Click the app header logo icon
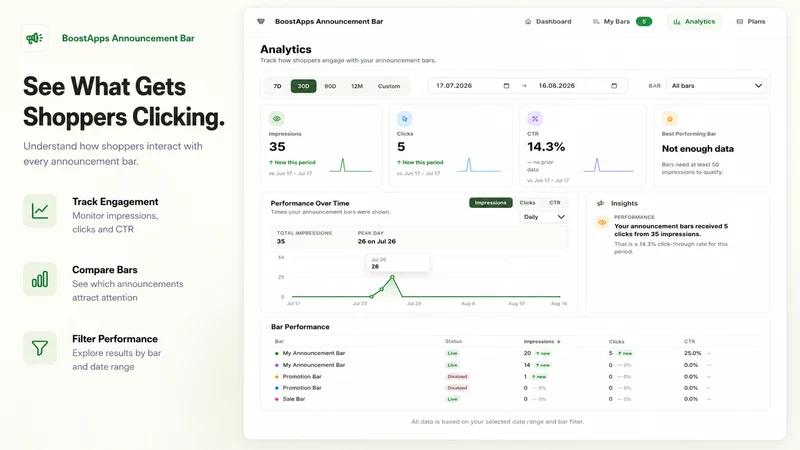This screenshot has height=450, width=800. pos(261,21)
